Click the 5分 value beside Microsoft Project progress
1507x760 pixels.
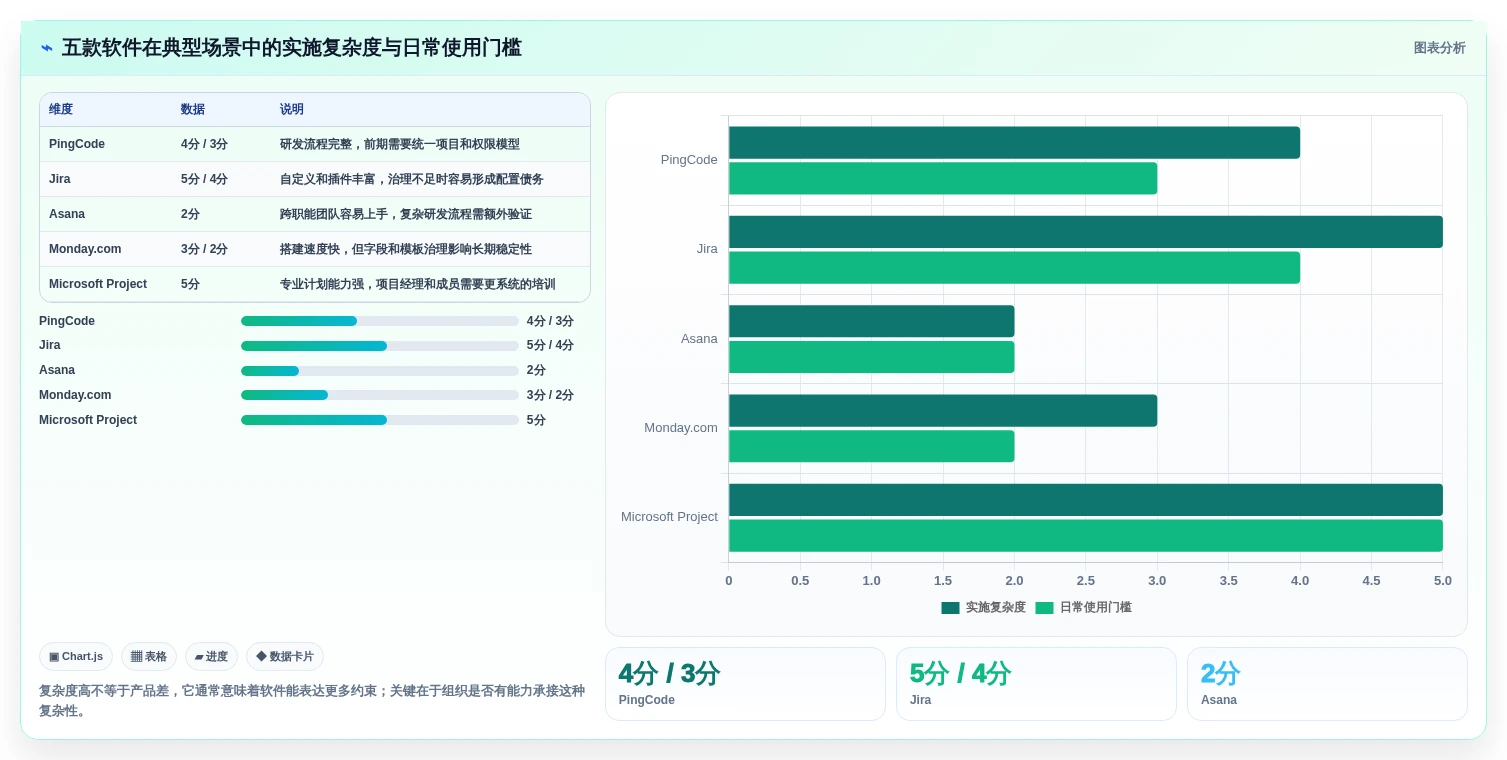coord(536,420)
